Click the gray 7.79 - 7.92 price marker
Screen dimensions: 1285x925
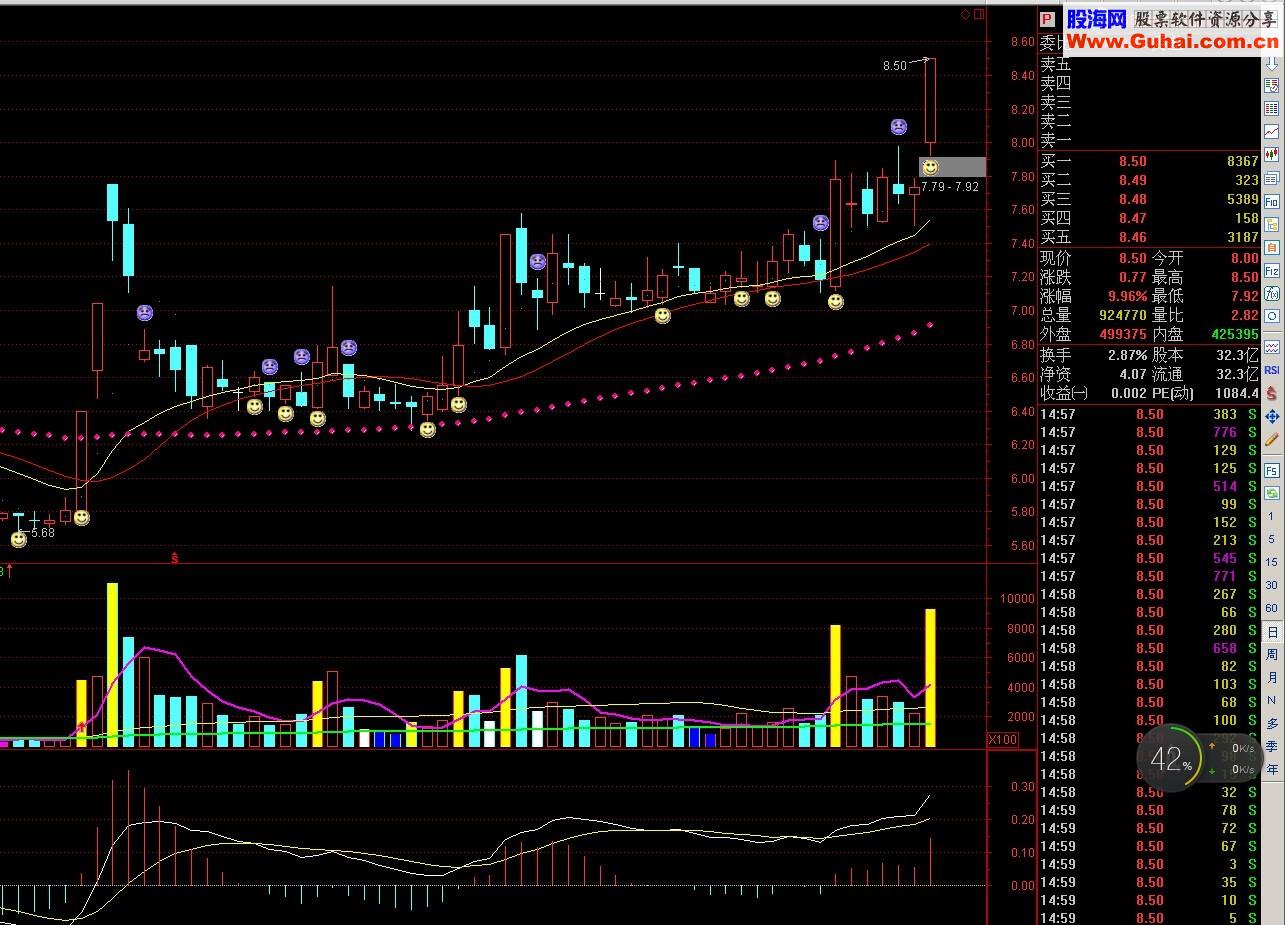click(x=950, y=186)
